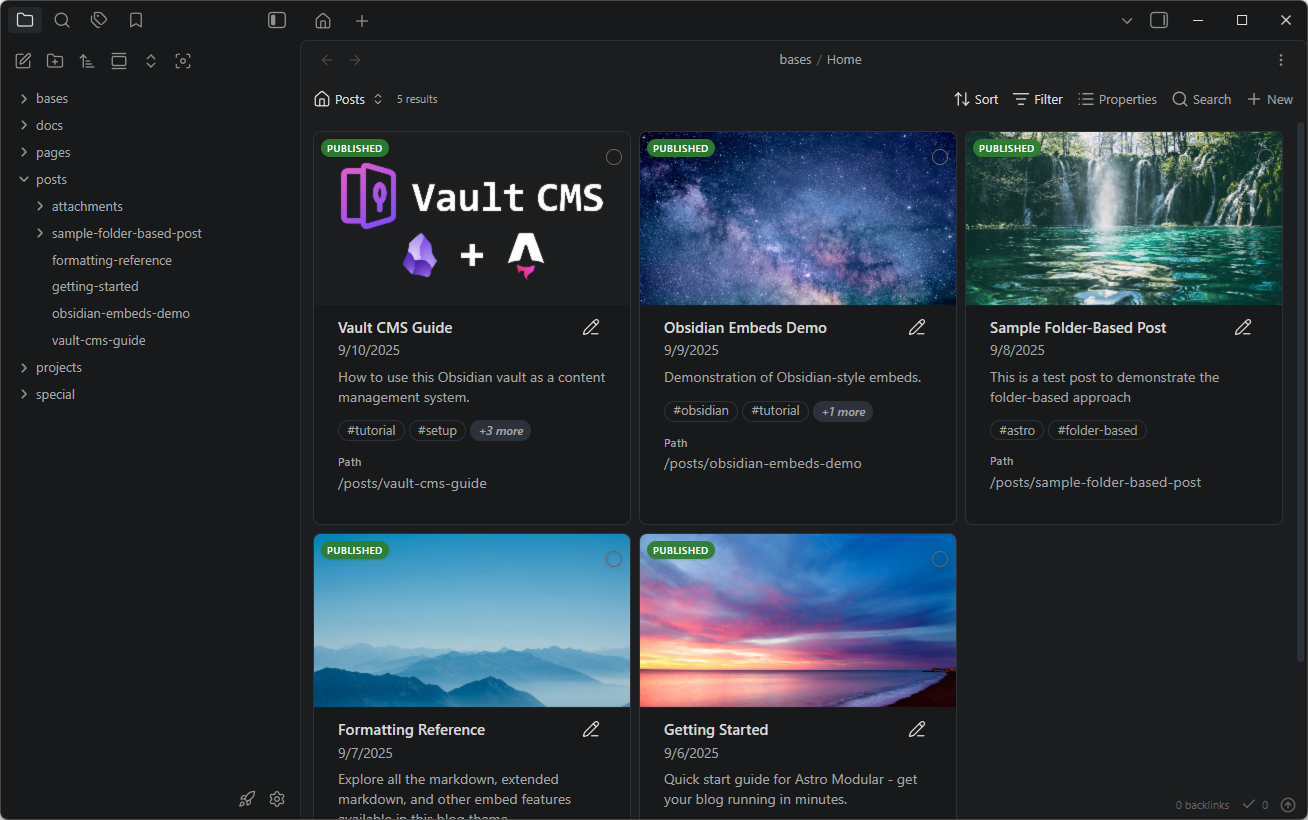Open the bookmarks pane

pyautogui.click(x=135, y=20)
